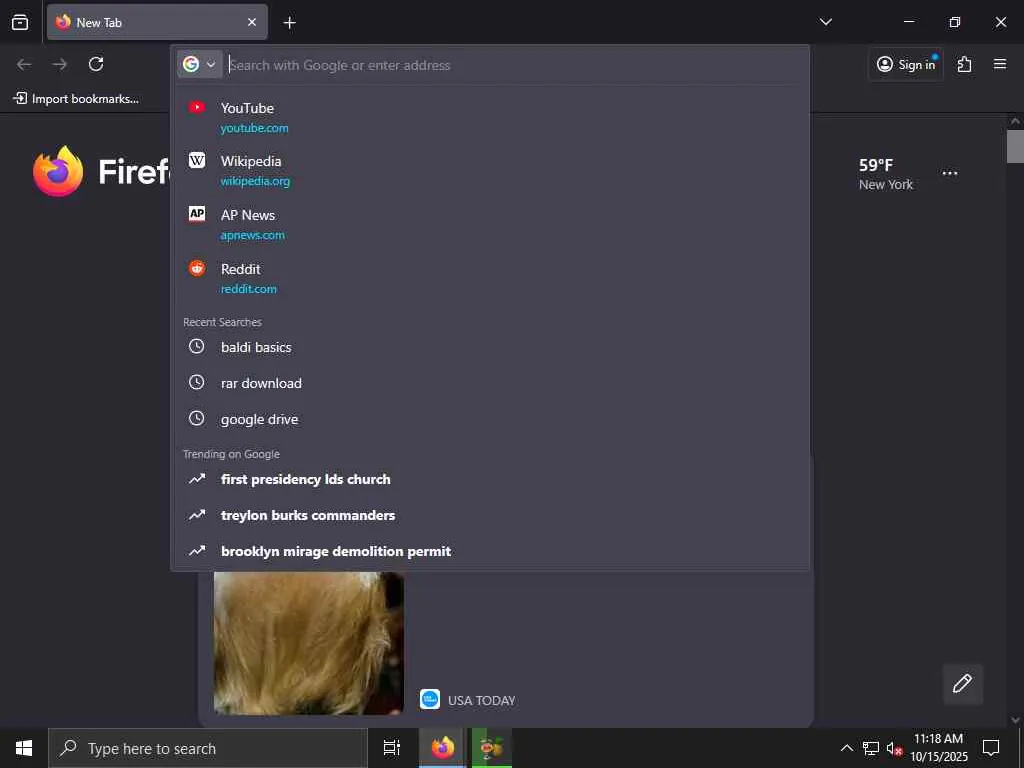Open the Wikipedia suggestion

coord(490,171)
